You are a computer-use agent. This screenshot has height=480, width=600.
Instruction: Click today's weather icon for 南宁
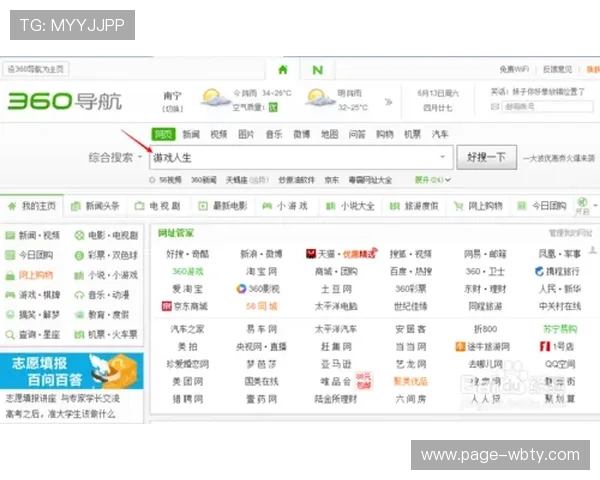click(x=214, y=98)
